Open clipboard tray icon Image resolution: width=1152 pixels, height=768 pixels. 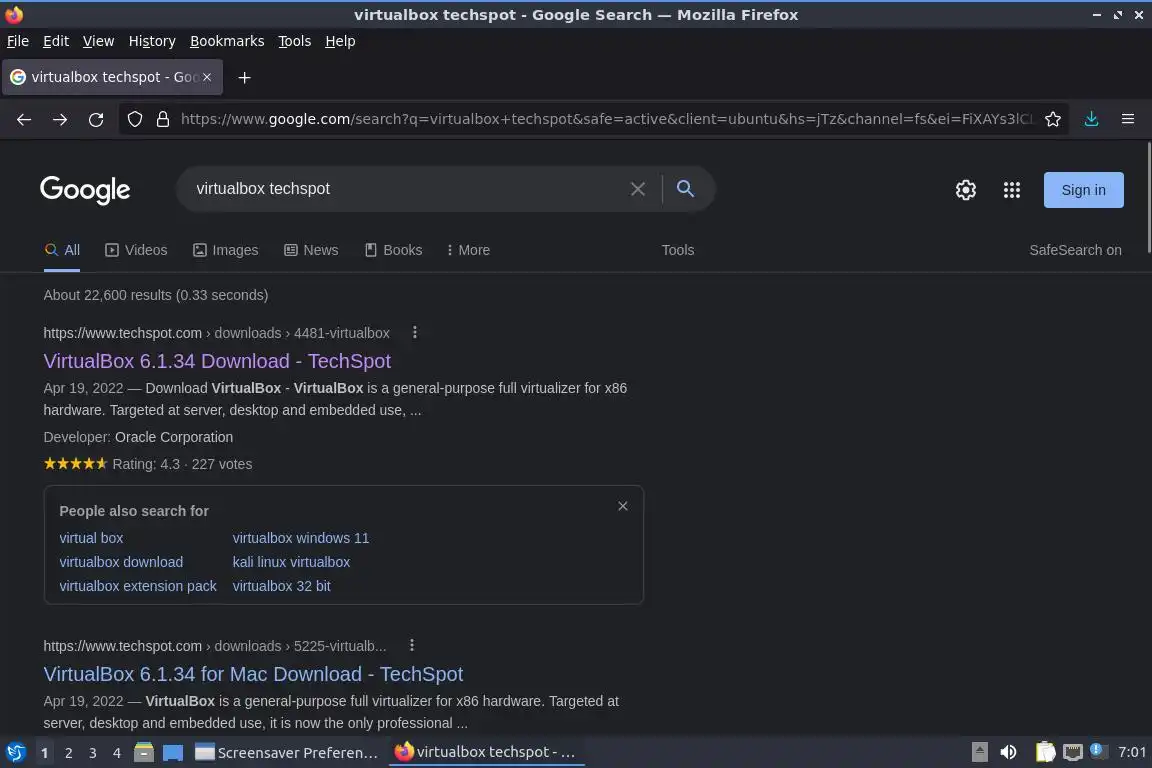[x=1045, y=752]
